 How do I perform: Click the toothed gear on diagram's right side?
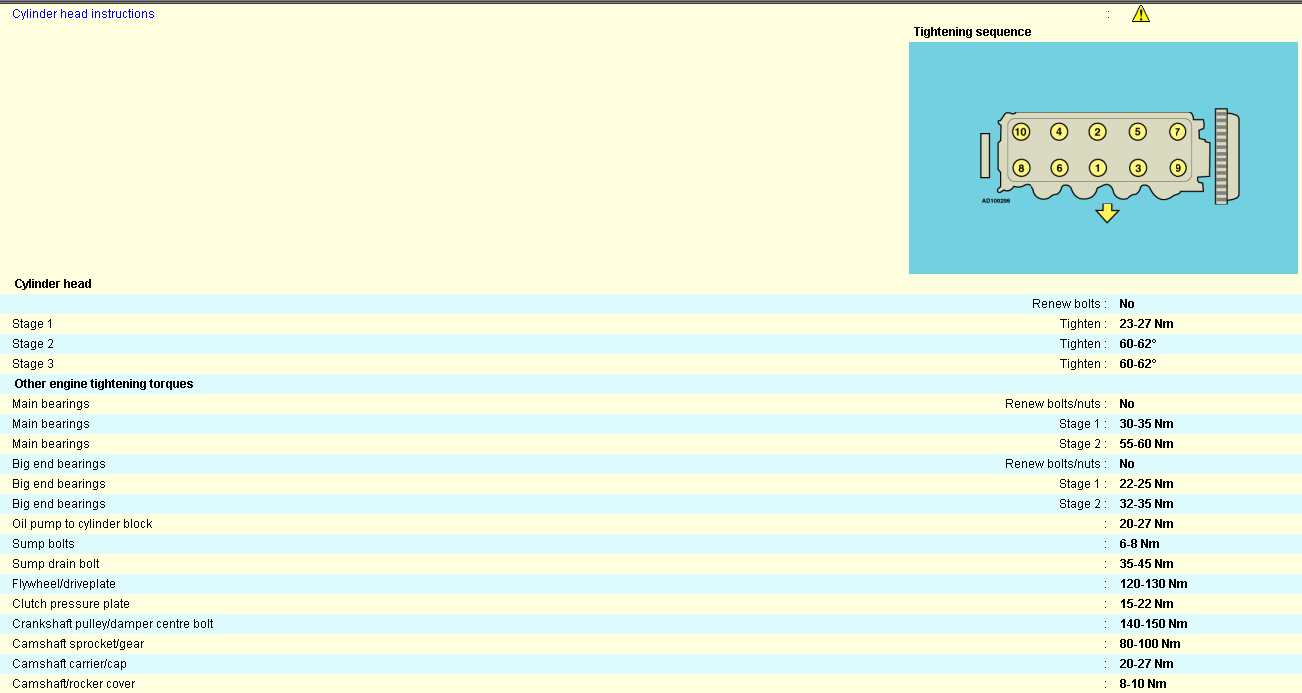point(1222,156)
